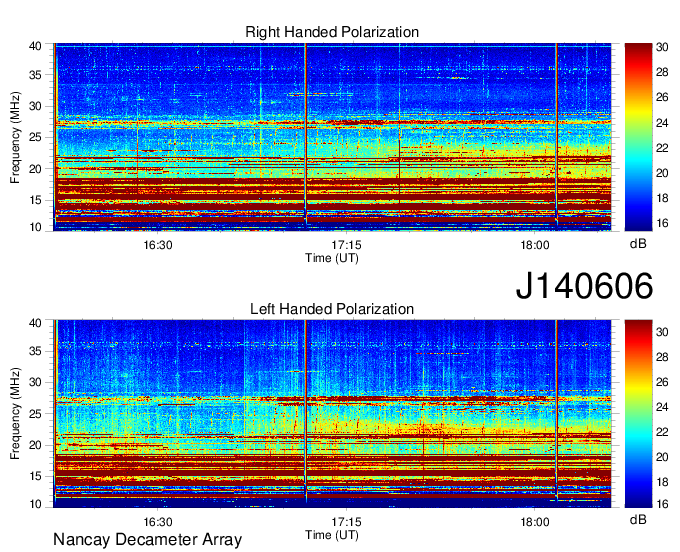This screenshot has width=680, height=552.
Task: Click "Time (UT)" axis label under Left Handed plot
Action: (332, 535)
